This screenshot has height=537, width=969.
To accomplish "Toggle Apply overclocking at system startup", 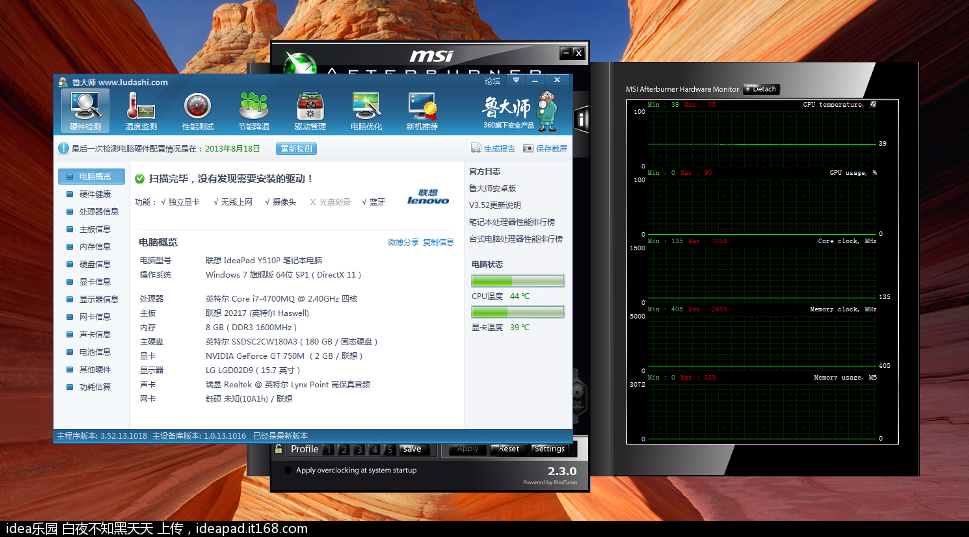I will tap(288, 470).
